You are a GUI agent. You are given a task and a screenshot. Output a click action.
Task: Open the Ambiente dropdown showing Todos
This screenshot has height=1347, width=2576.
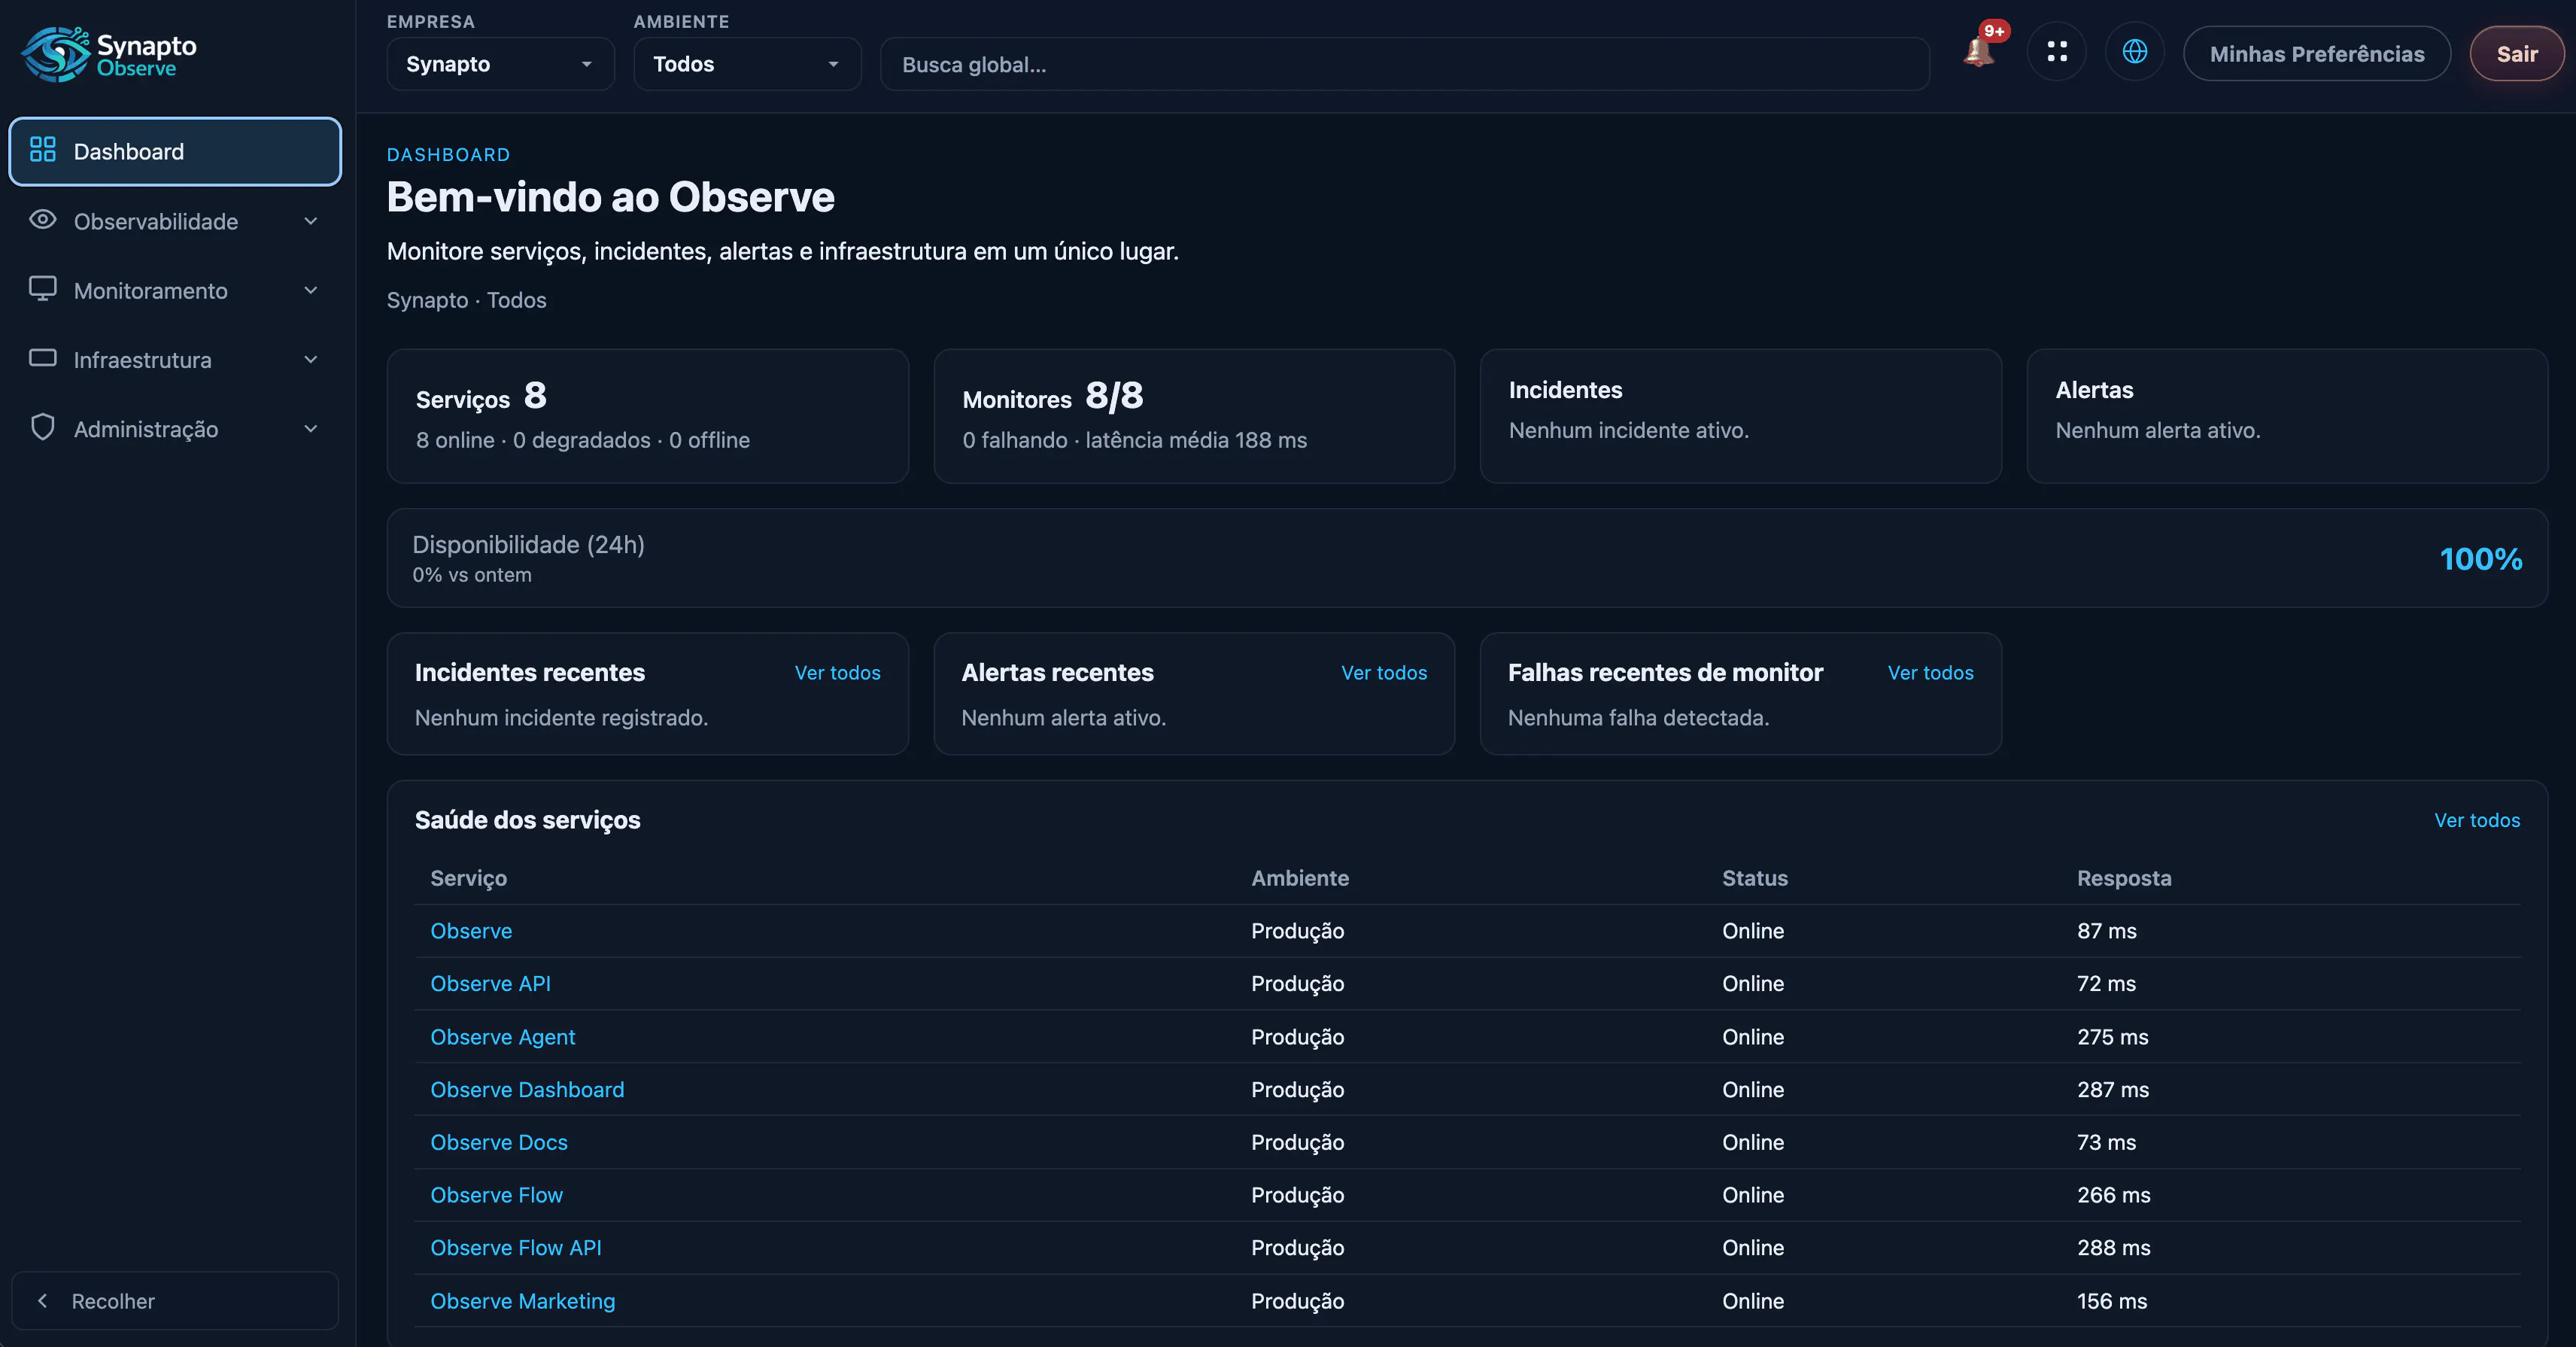tap(747, 64)
